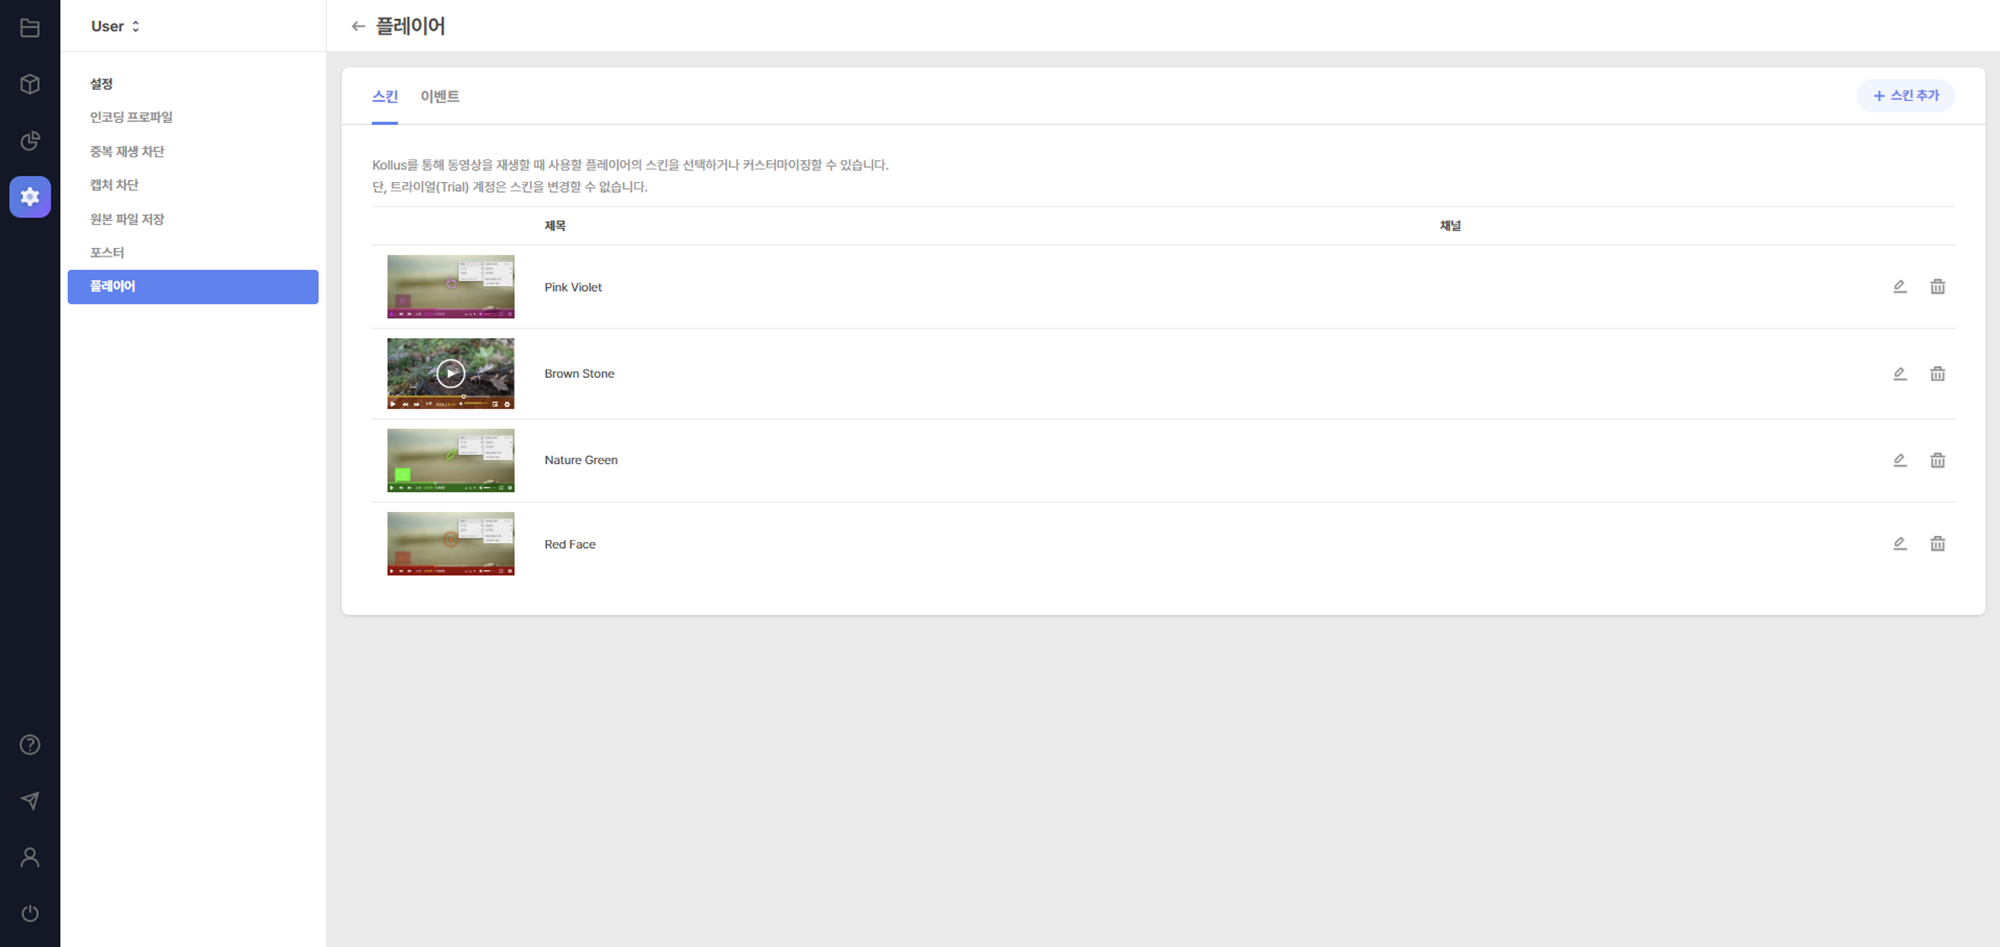This screenshot has width=2000, height=947.
Task: Switch to the 이벤트 tab
Action: [440, 96]
